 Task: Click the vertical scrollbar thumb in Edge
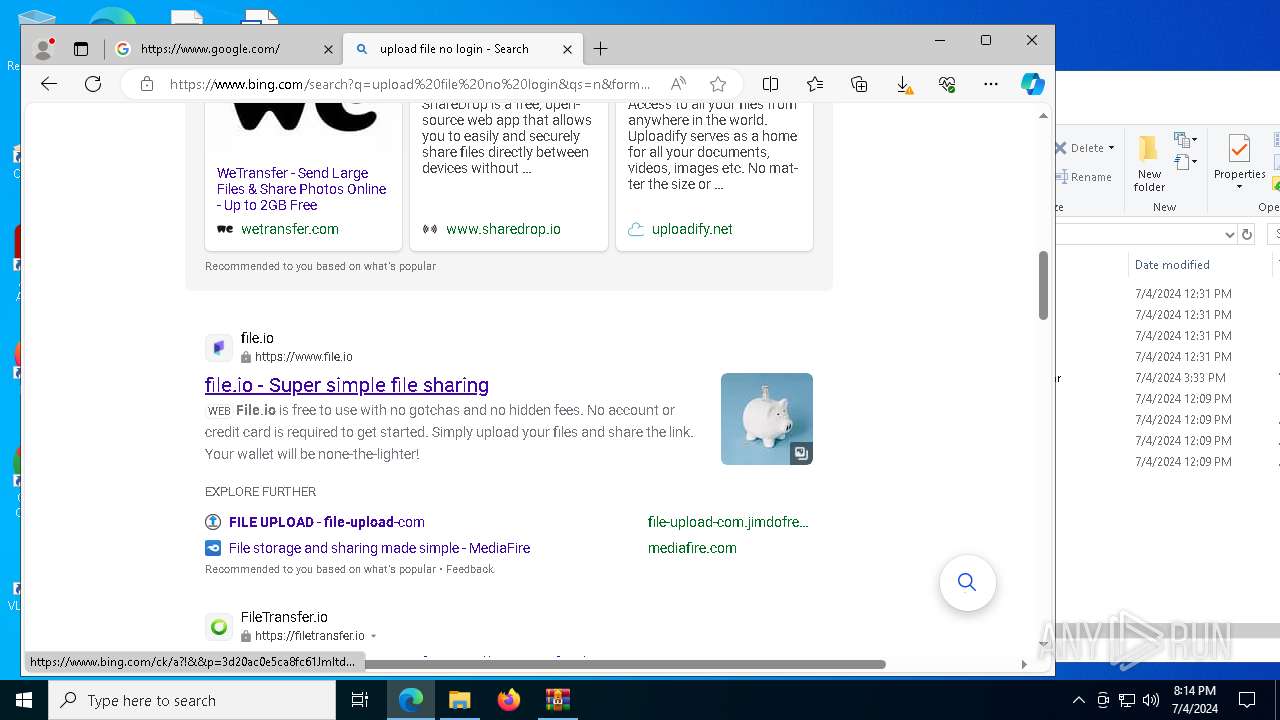[x=1043, y=285]
